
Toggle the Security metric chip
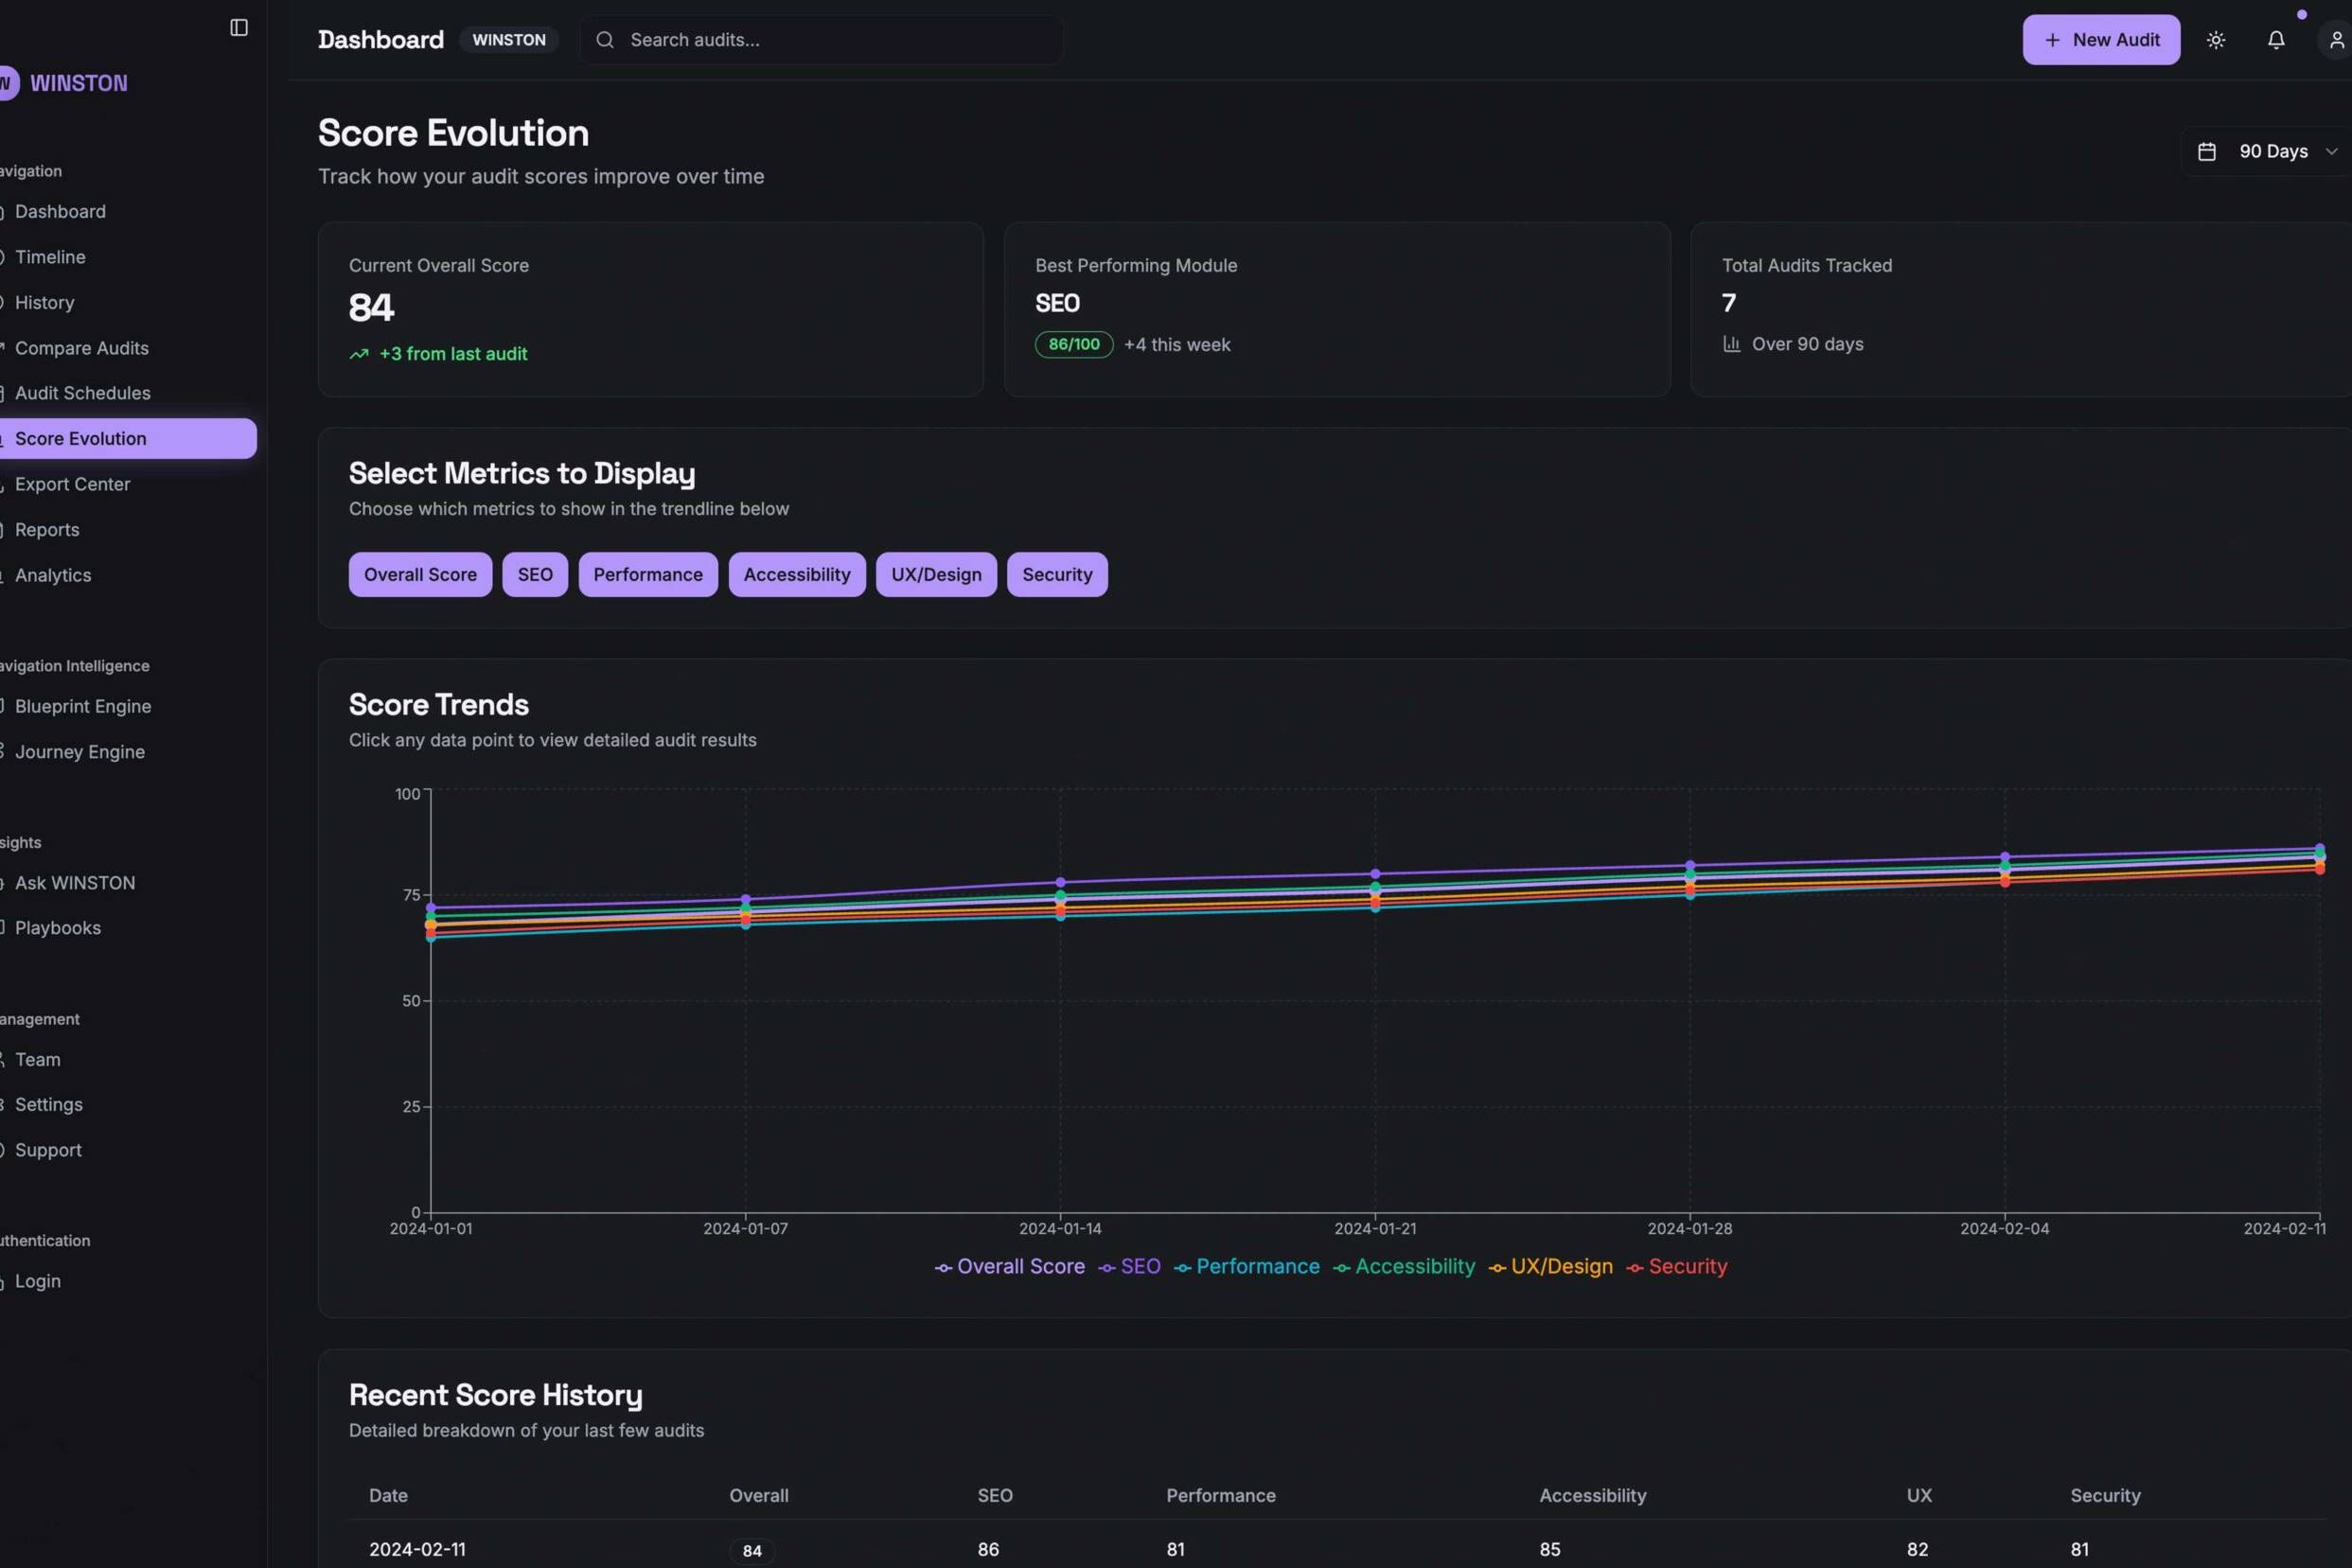click(1056, 575)
